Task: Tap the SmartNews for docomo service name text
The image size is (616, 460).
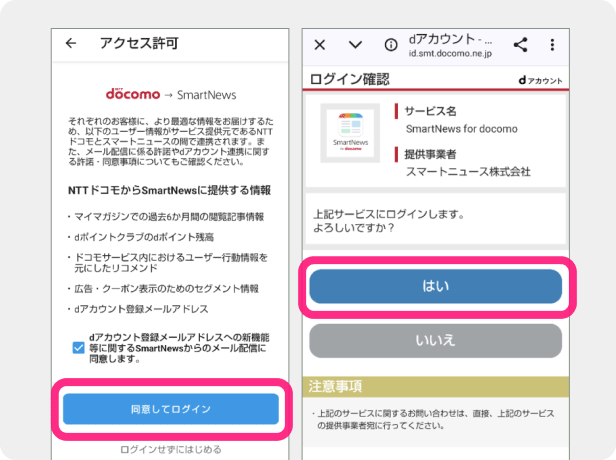Action: 462,129
